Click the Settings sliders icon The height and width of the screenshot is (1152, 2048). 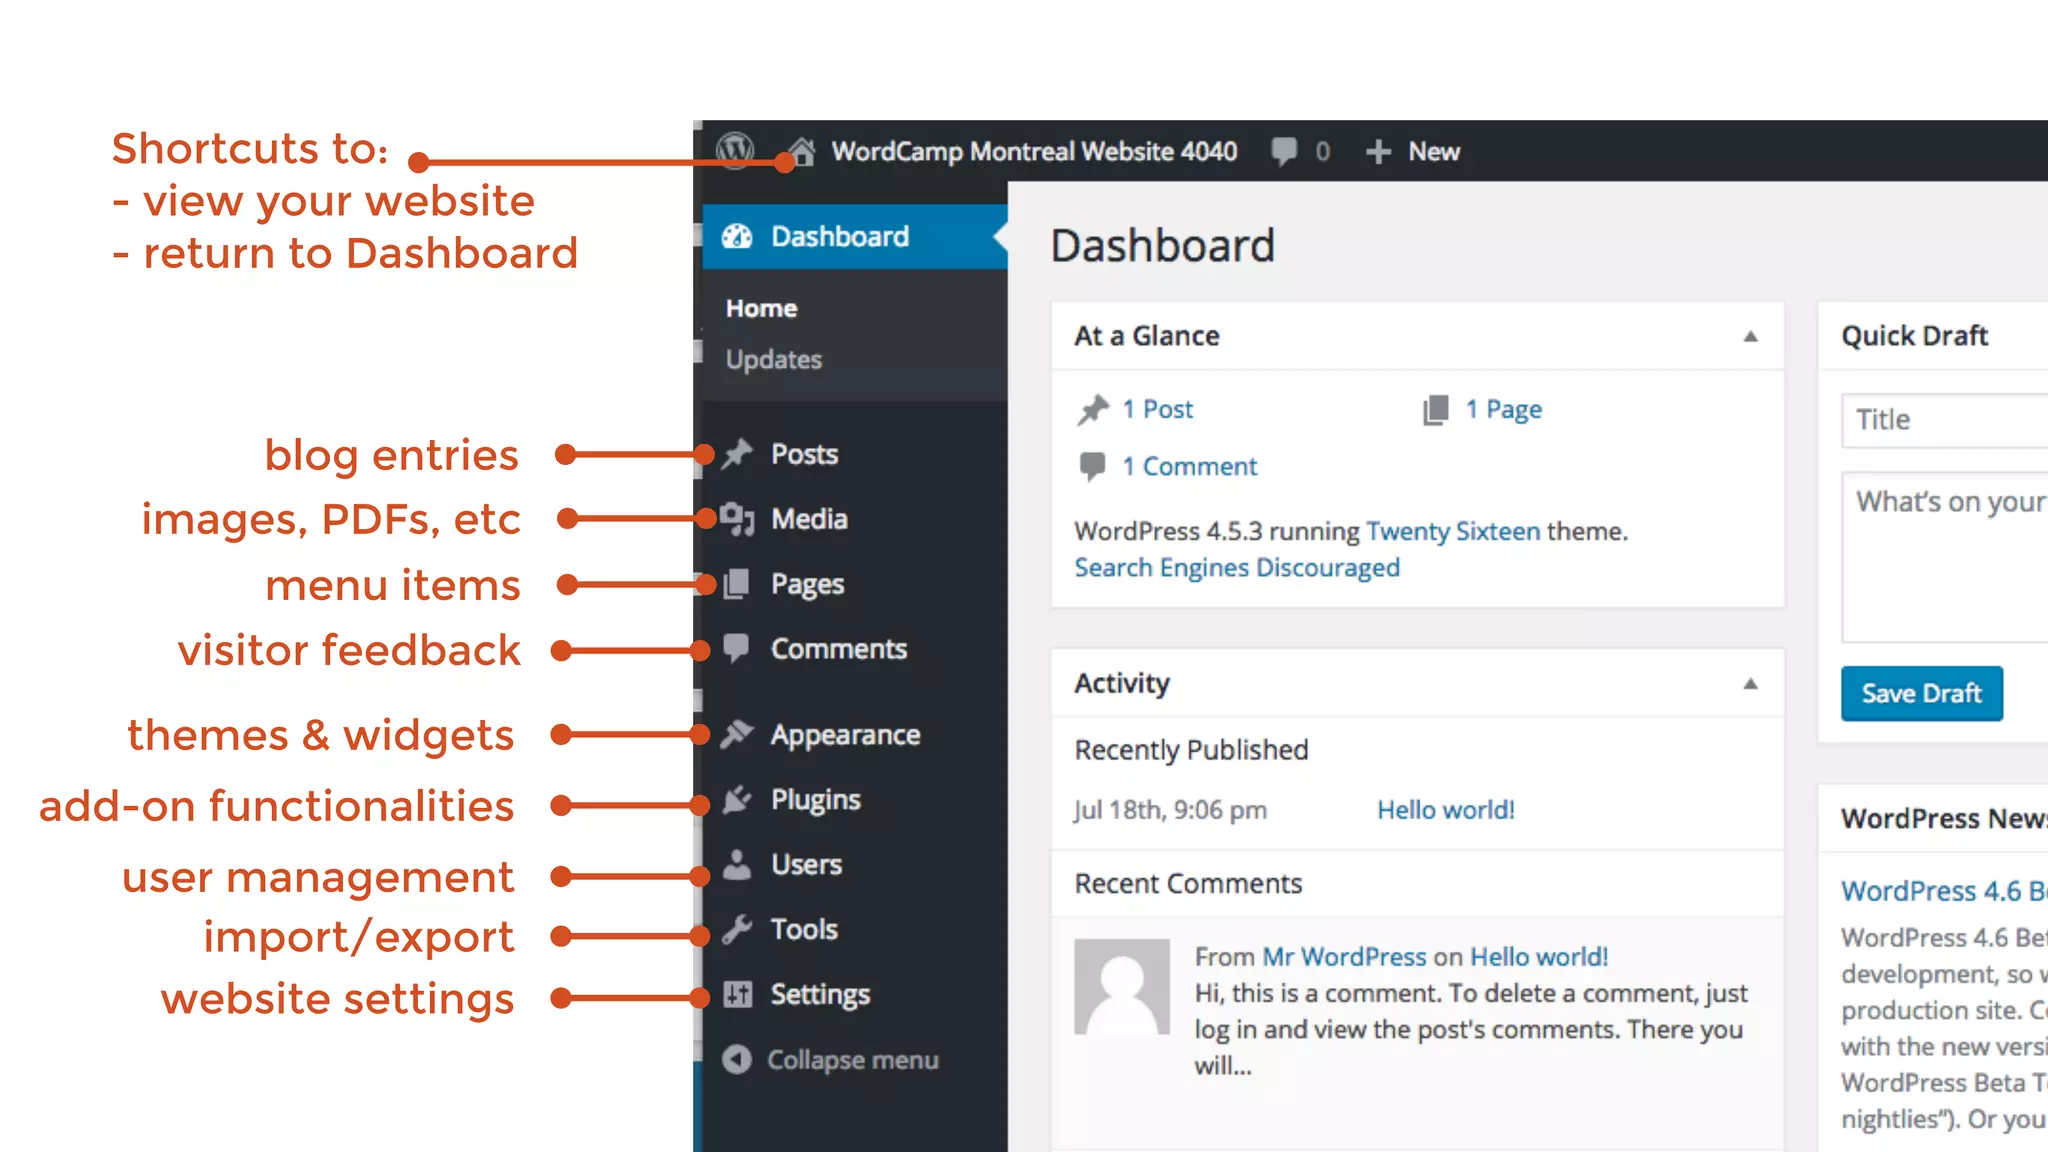click(737, 994)
